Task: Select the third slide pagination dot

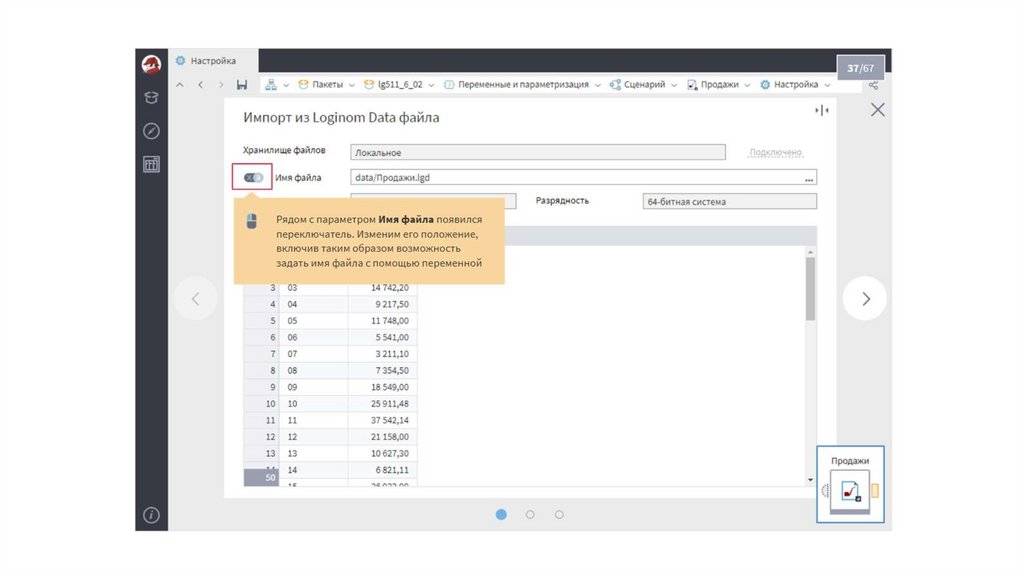Action: click(x=559, y=514)
